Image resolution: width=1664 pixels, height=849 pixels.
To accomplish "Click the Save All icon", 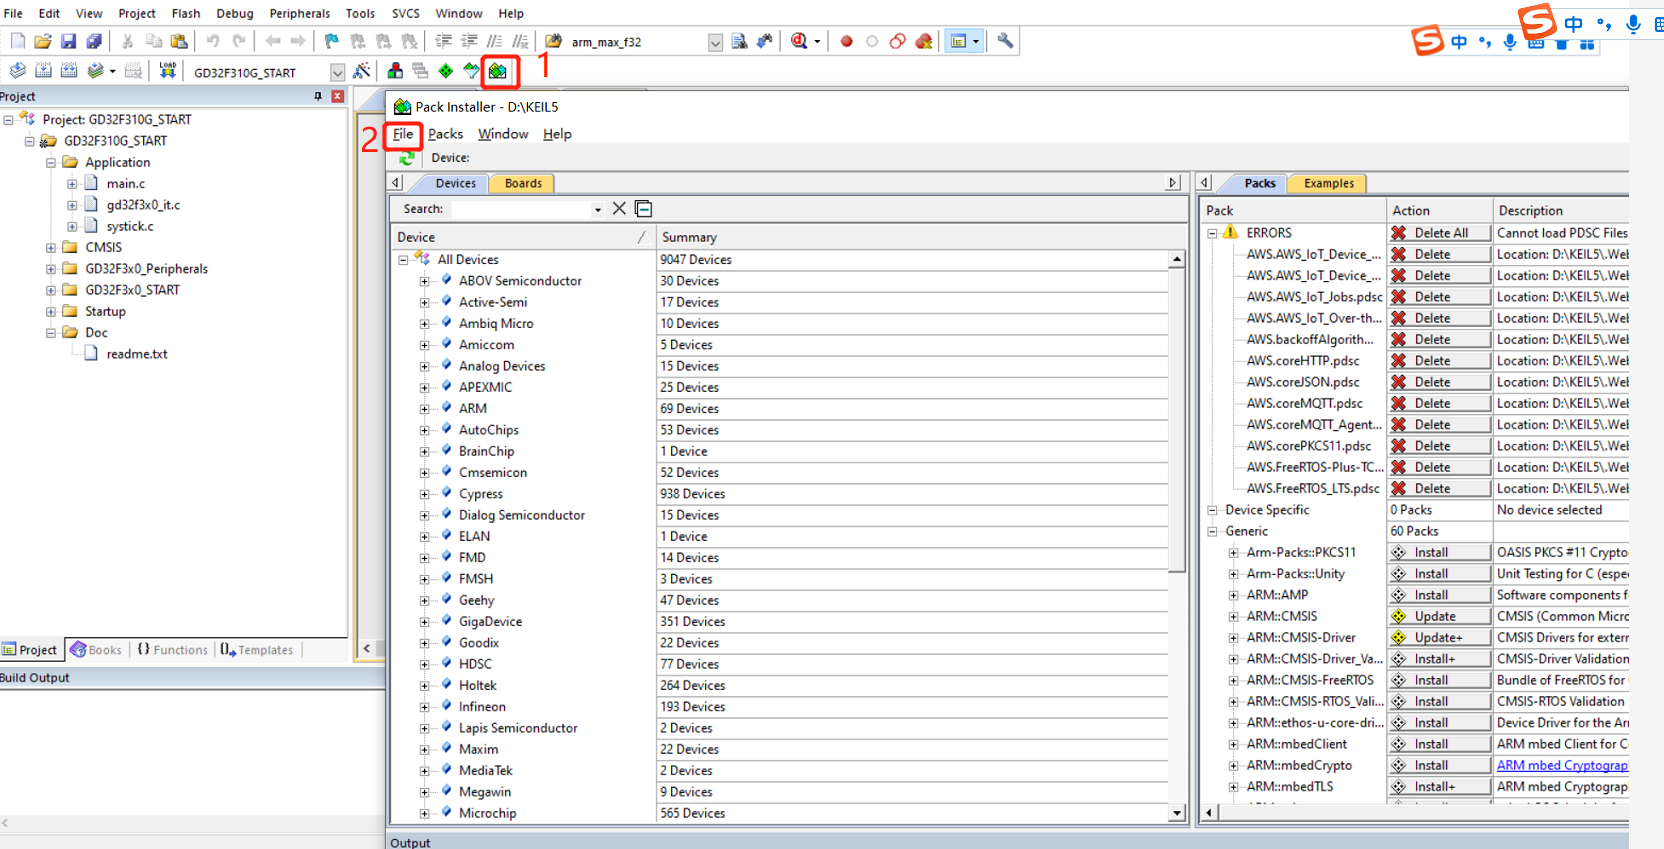I will click(x=94, y=41).
